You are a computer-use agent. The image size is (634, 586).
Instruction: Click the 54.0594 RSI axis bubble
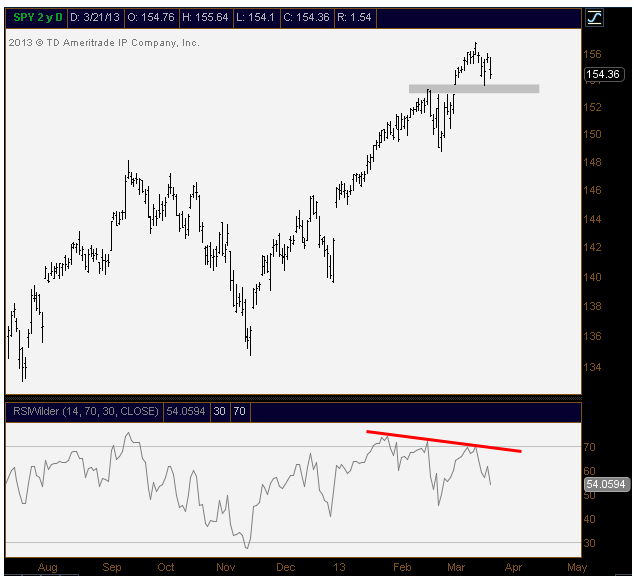[x=606, y=484]
